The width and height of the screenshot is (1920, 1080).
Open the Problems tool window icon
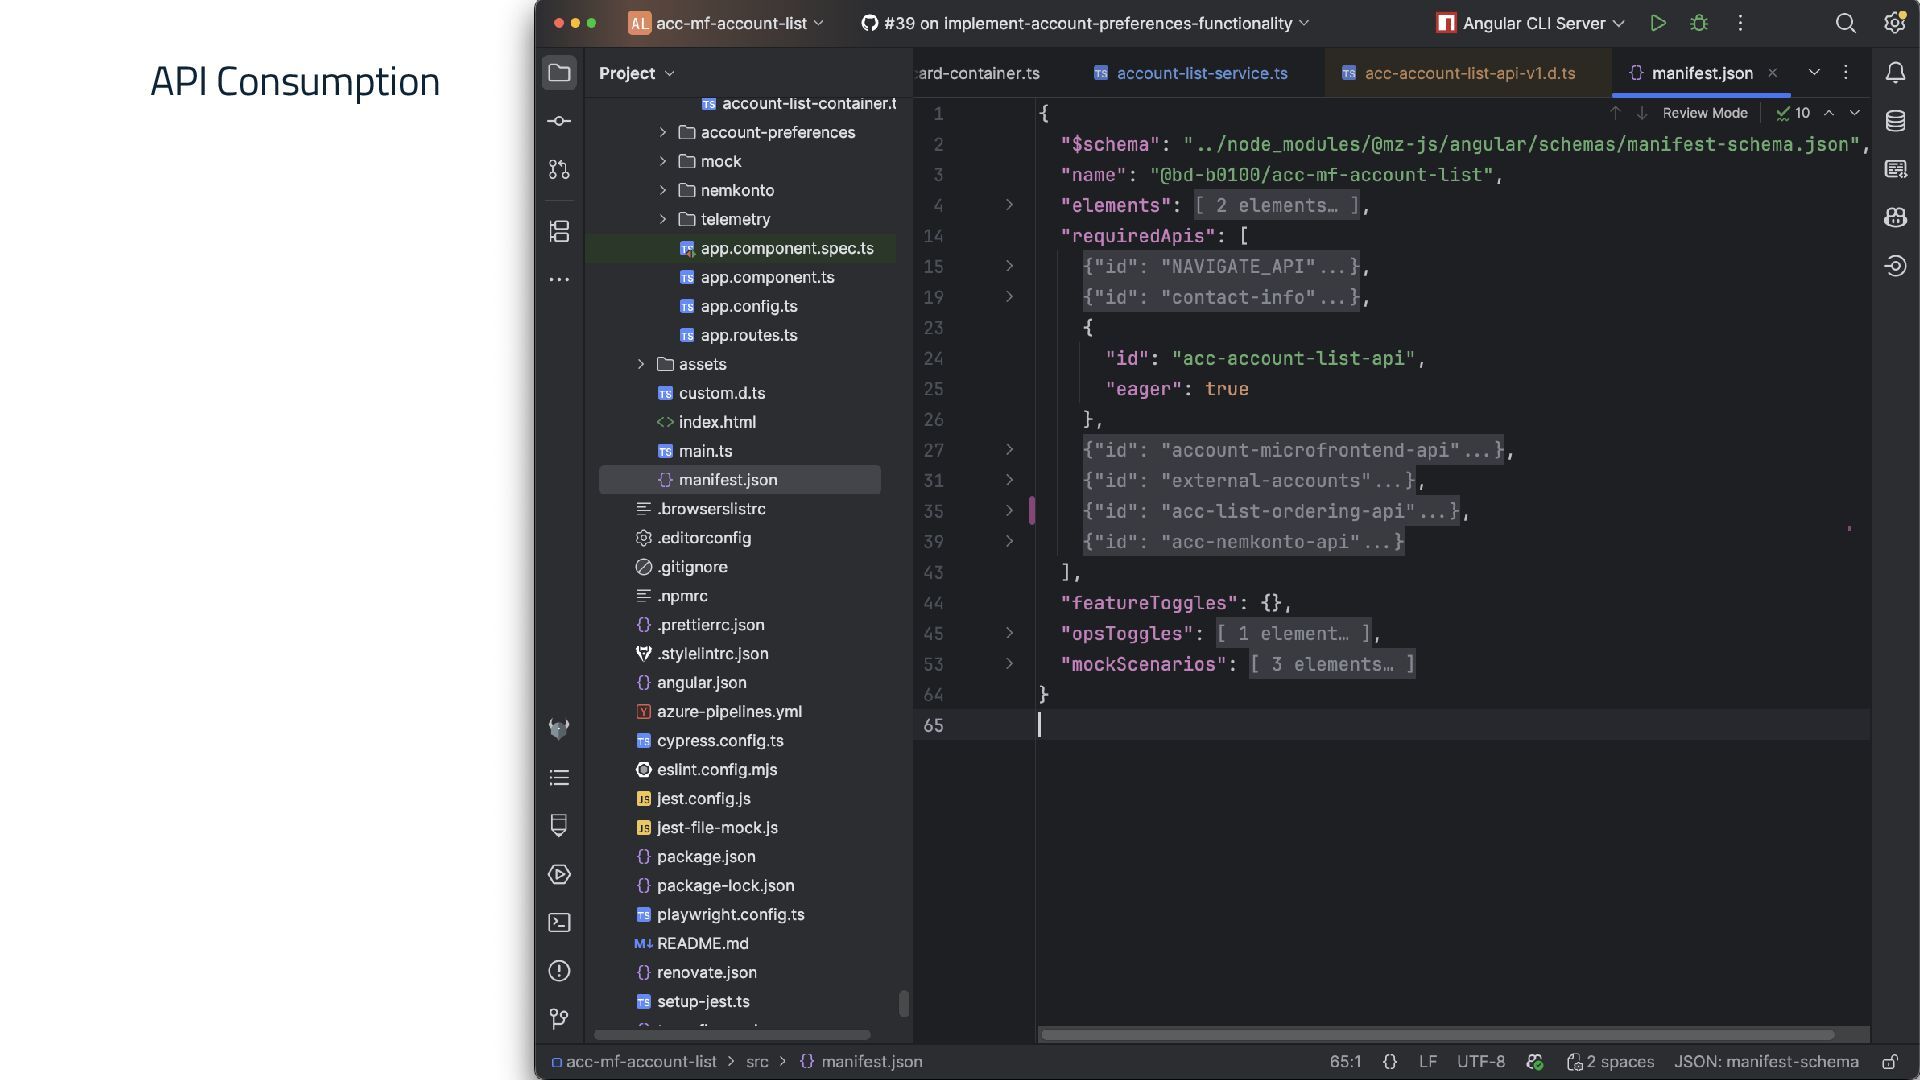click(560, 971)
